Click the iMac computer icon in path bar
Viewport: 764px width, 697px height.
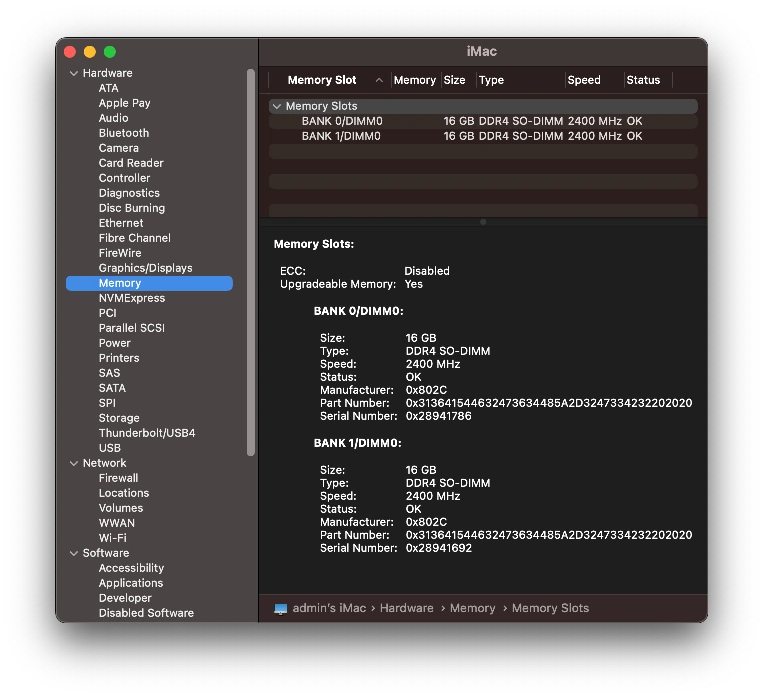click(x=281, y=608)
